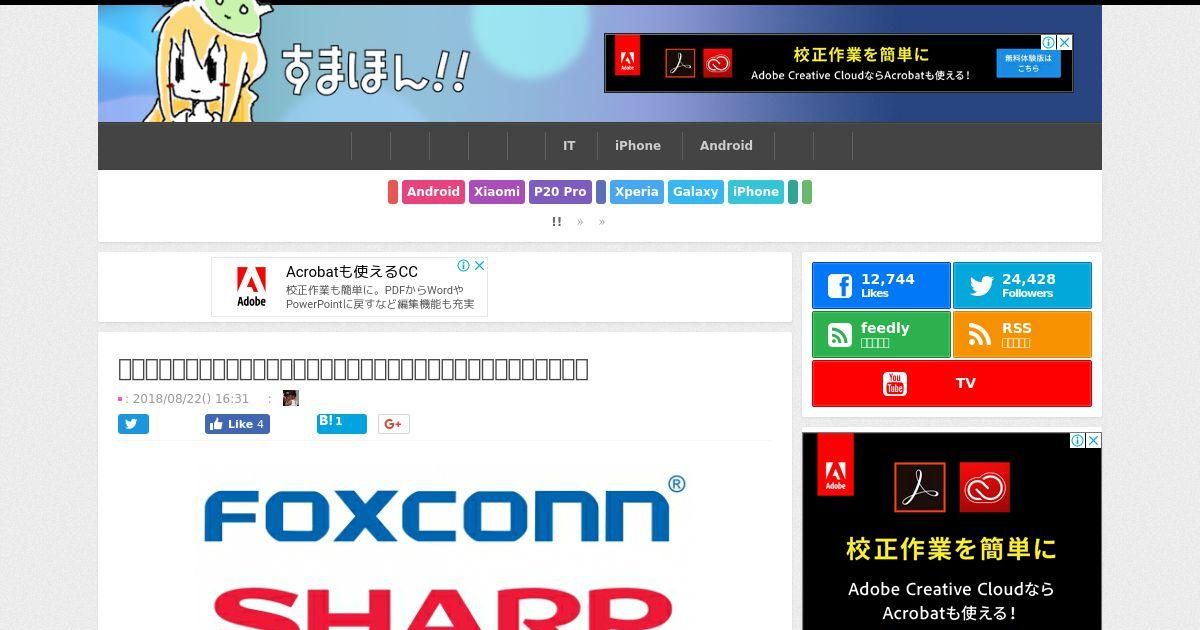Click the Adobe logo in Acrobatも使えるCC ad

coord(252,287)
